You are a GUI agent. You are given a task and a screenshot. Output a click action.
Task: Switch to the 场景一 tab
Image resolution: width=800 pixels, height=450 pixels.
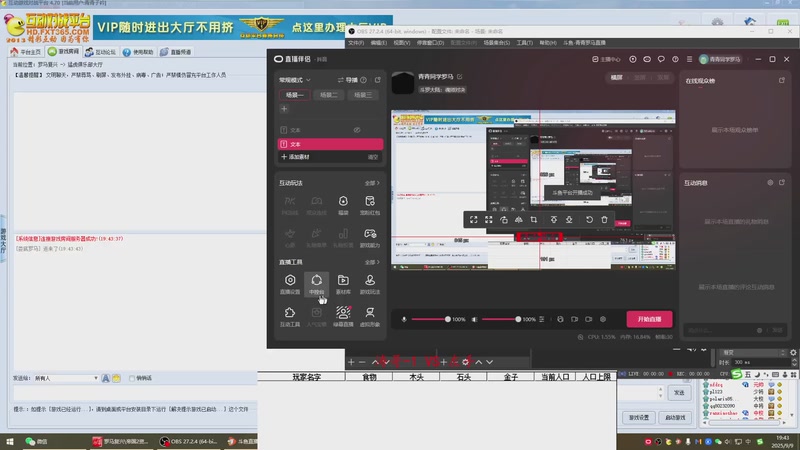pyautogui.click(x=294, y=95)
